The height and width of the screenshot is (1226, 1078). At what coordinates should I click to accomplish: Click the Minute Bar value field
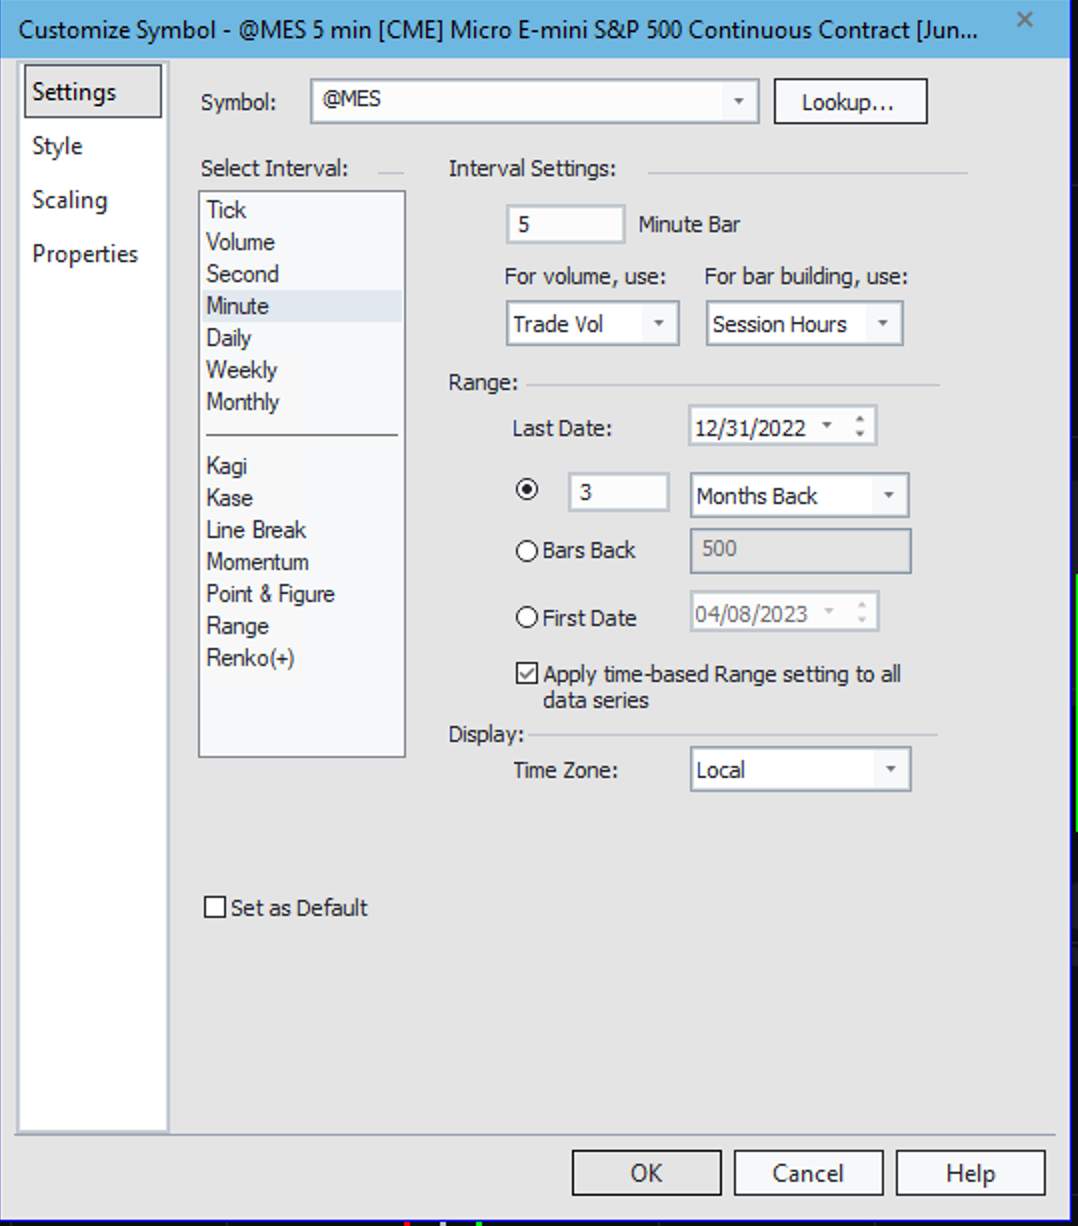[x=565, y=224]
